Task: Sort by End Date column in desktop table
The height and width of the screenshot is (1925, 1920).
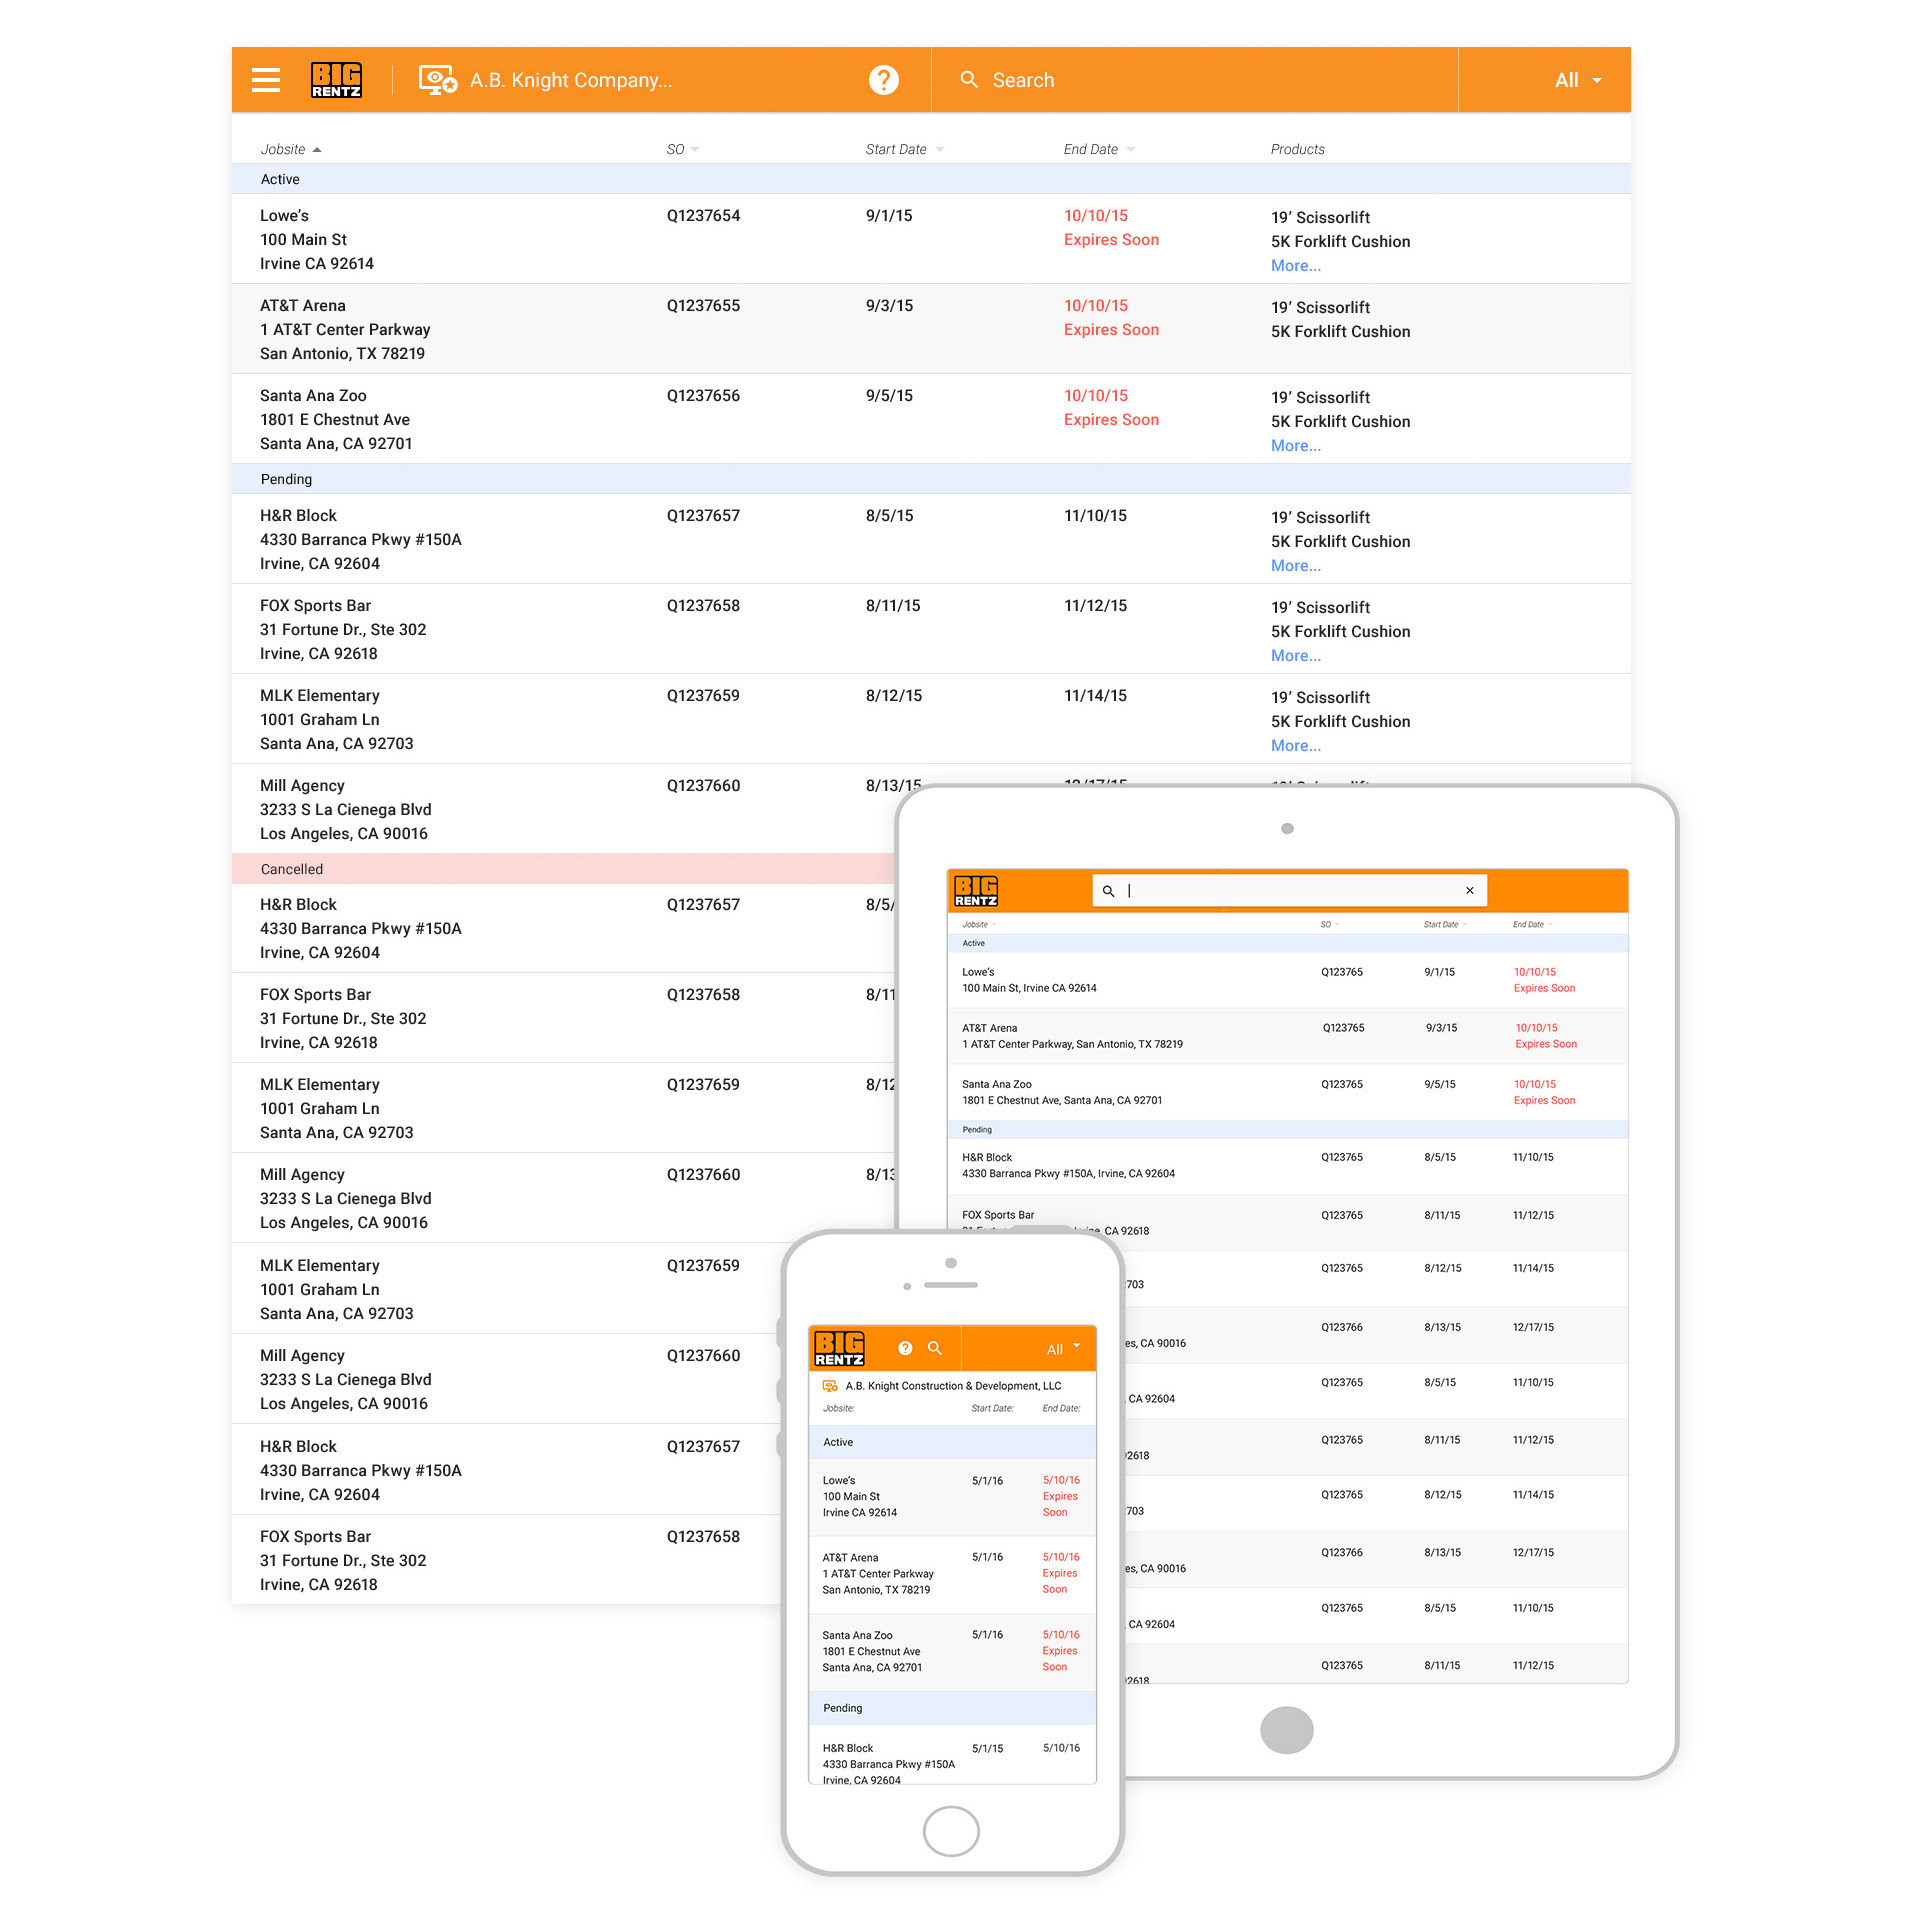Action: click(1099, 149)
